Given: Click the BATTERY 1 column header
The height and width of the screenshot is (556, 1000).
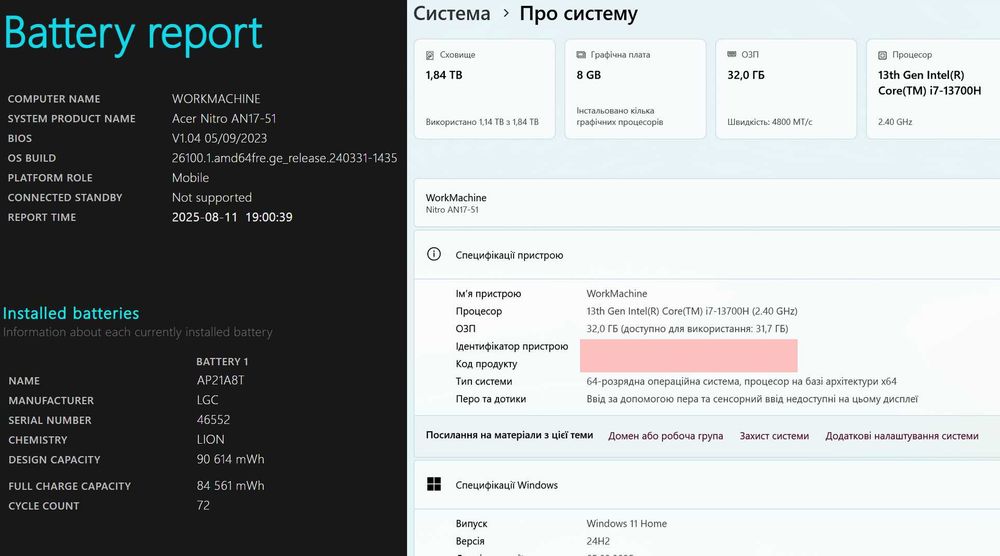Looking at the screenshot, I should (x=222, y=362).
